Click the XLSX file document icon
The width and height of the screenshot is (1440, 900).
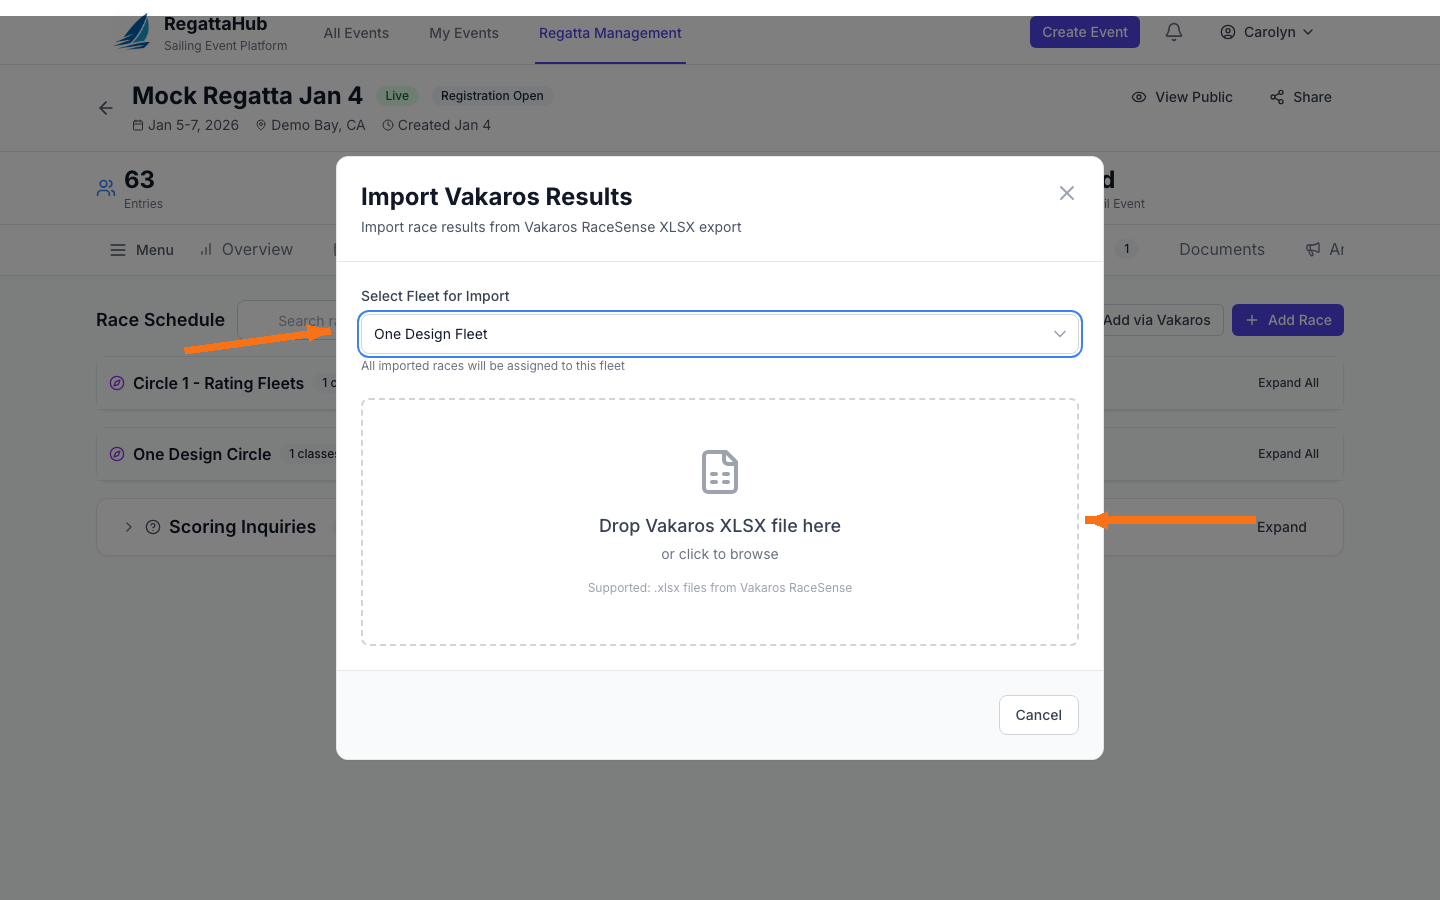pyautogui.click(x=720, y=472)
